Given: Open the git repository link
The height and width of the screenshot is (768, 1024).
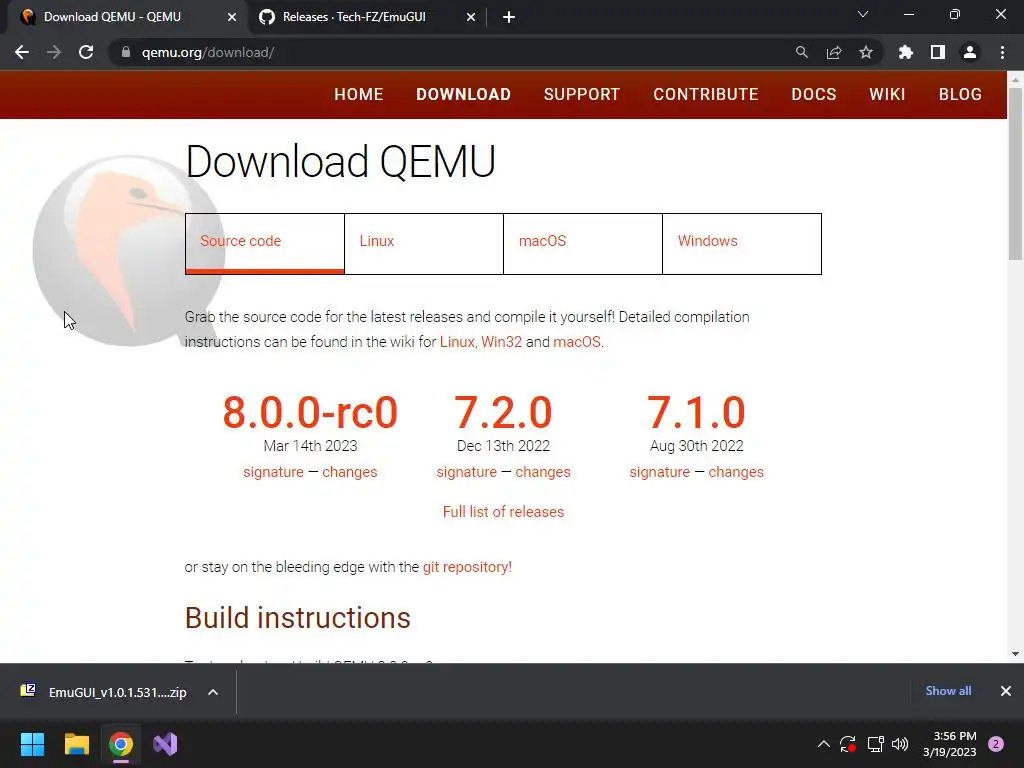Looking at the screenshot, I should tap(468, 567).
